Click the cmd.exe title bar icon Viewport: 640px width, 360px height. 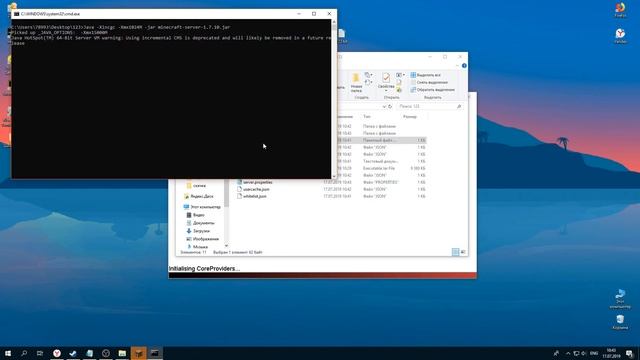click(x=16, y=14)
